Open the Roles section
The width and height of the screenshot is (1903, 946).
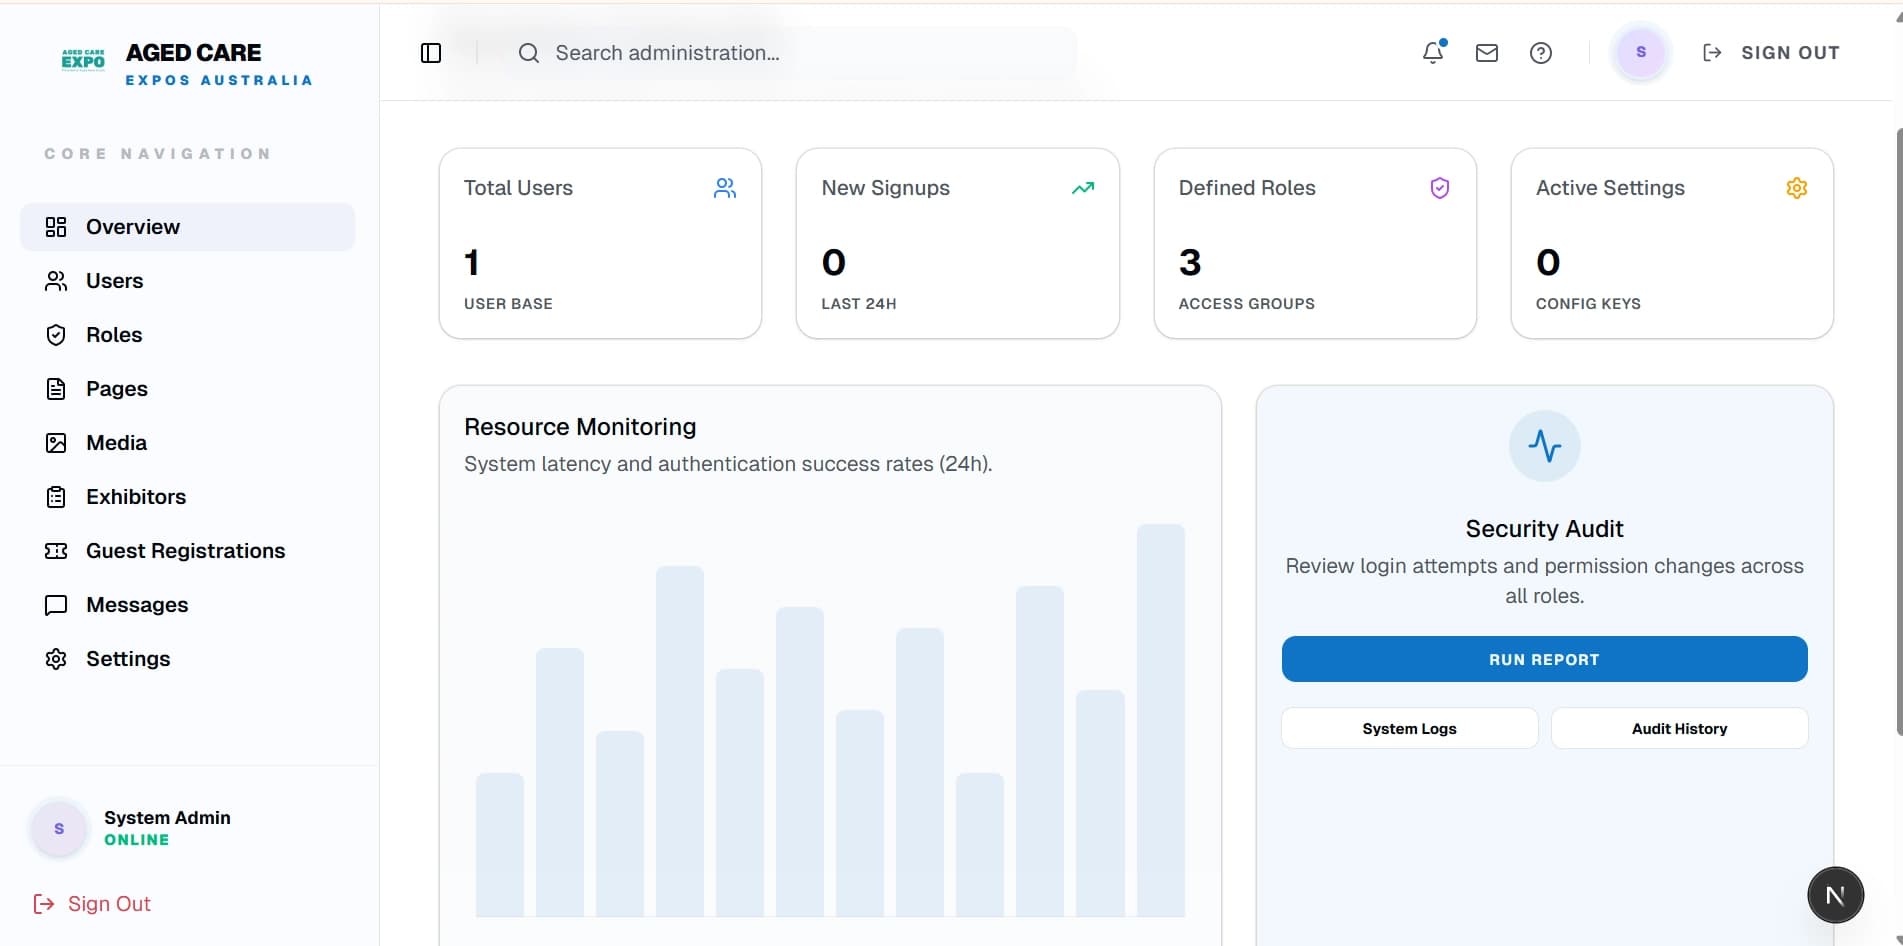(x=187, y=335)
